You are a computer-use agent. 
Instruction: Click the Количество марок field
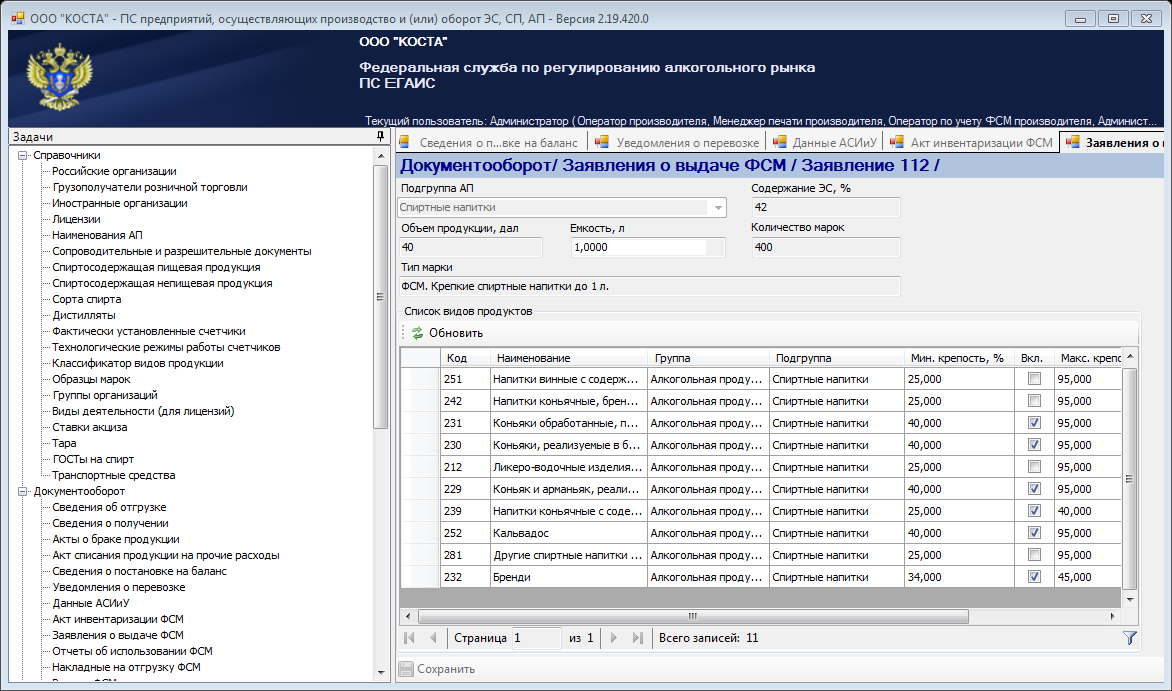825,247
